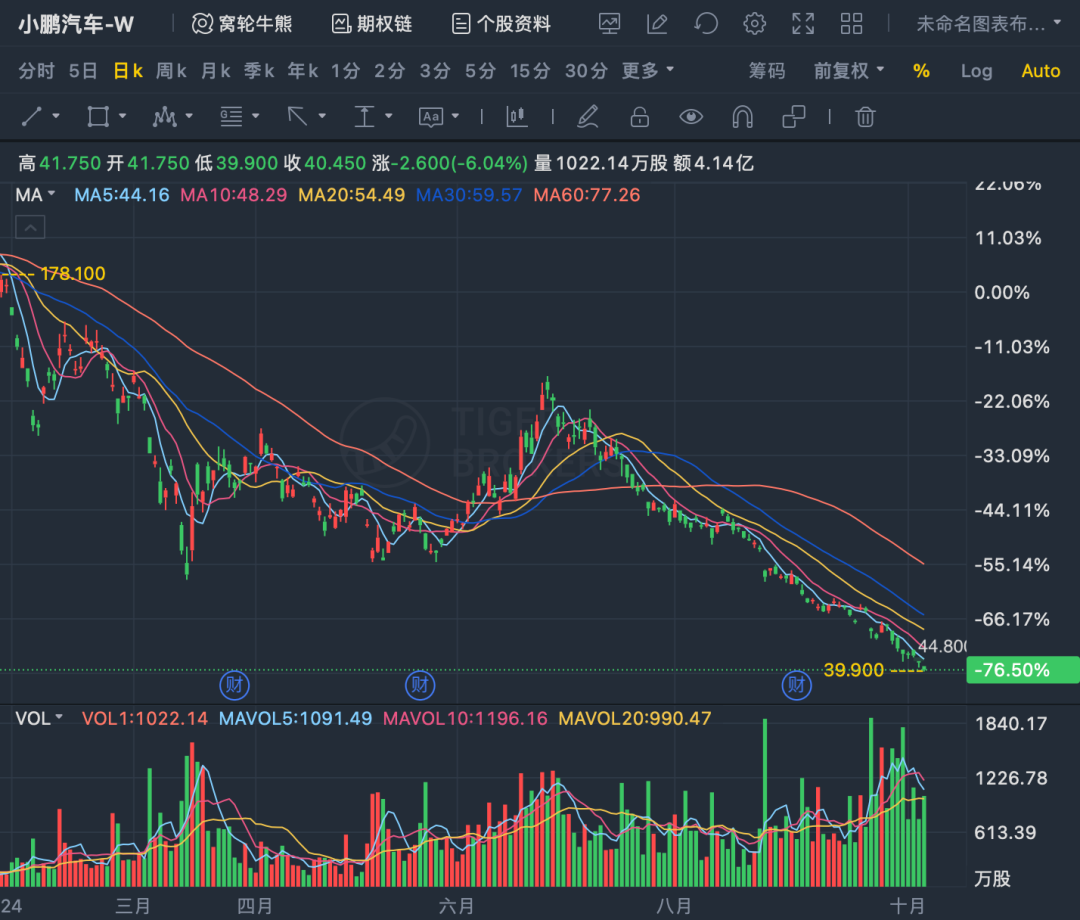Toggle the percent axis mode
The width and height of the screenshot is (1080, 920).
pyautogui.click(x=921, y=71)
